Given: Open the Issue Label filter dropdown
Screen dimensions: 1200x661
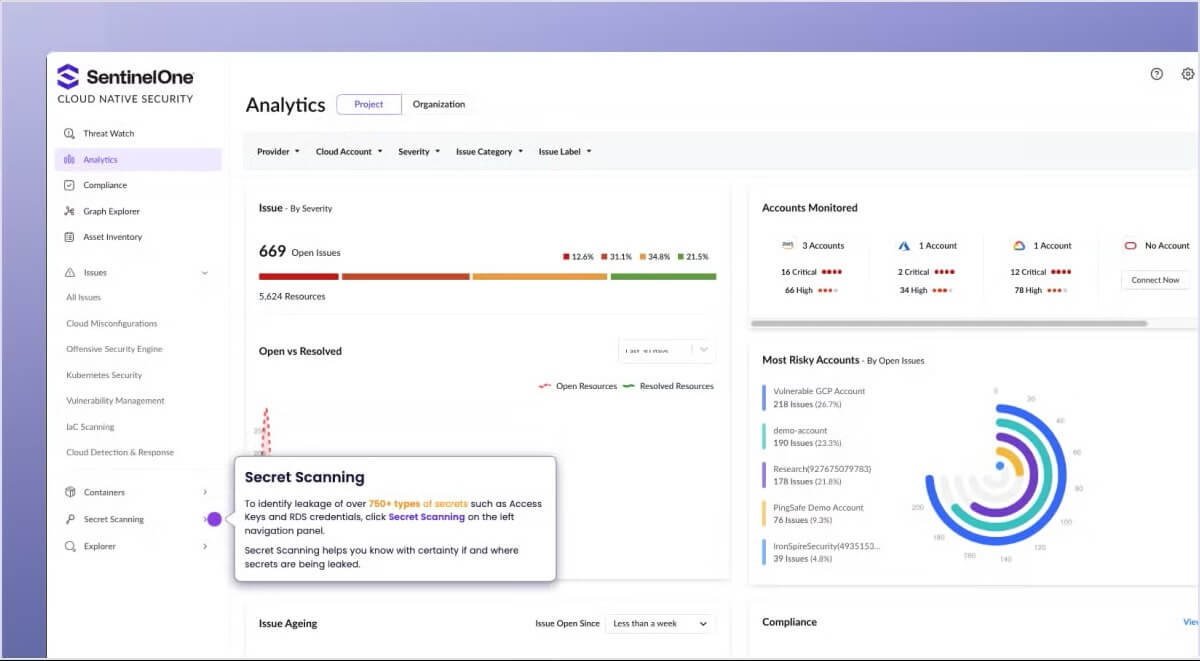Looking at the screenshot, I should pos(565,152).
